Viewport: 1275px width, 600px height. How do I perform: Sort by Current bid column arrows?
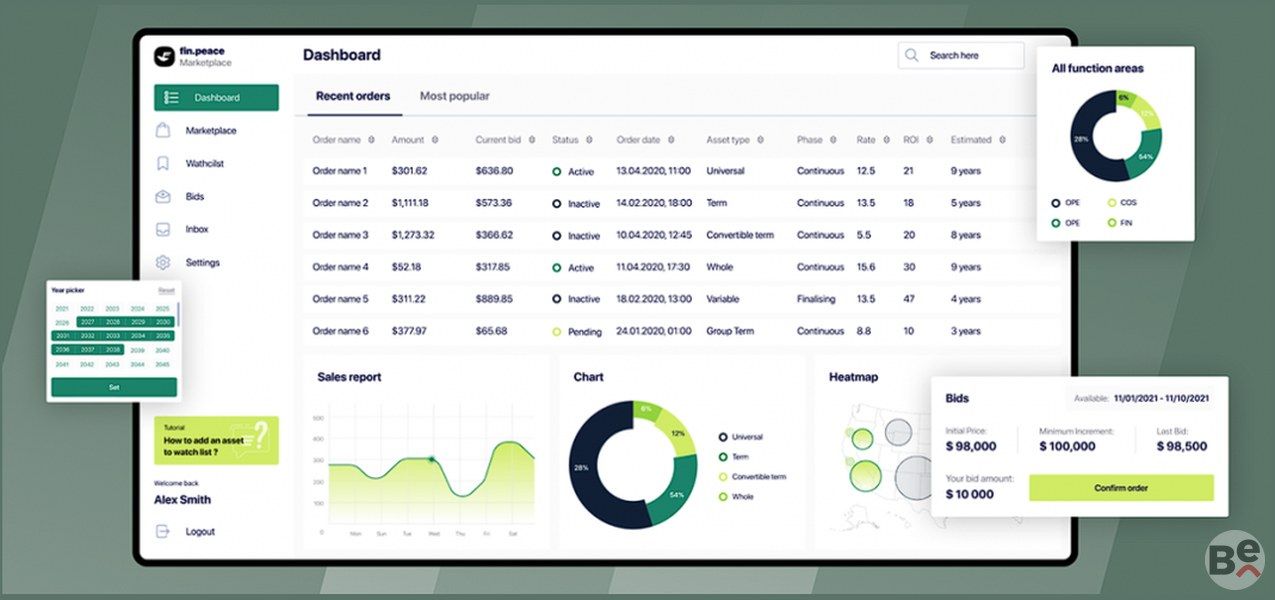(532, 140)
